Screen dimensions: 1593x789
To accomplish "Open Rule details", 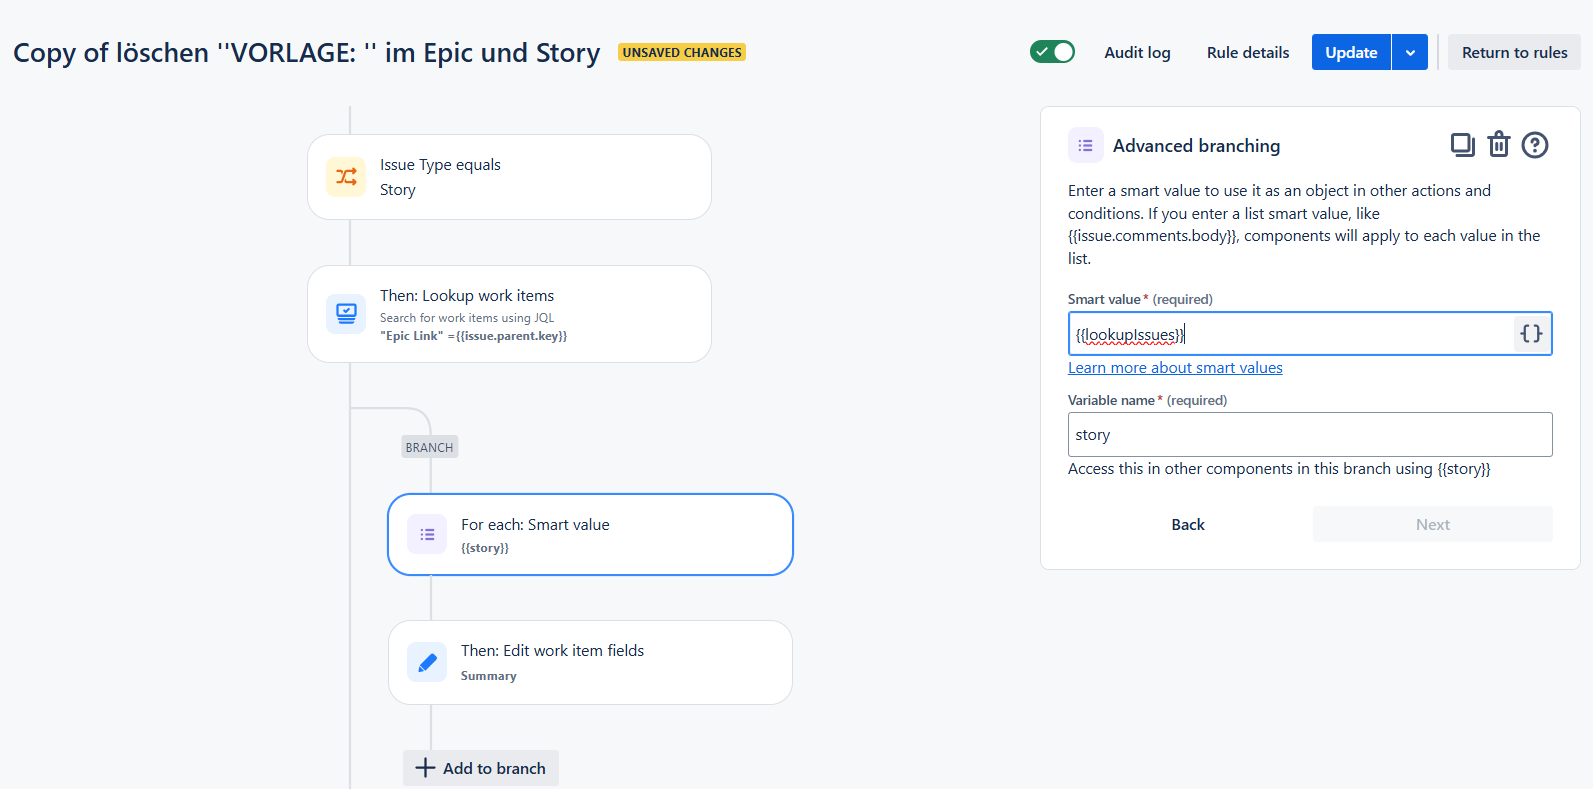I will pyautogui.click(x=1248, y=52).
